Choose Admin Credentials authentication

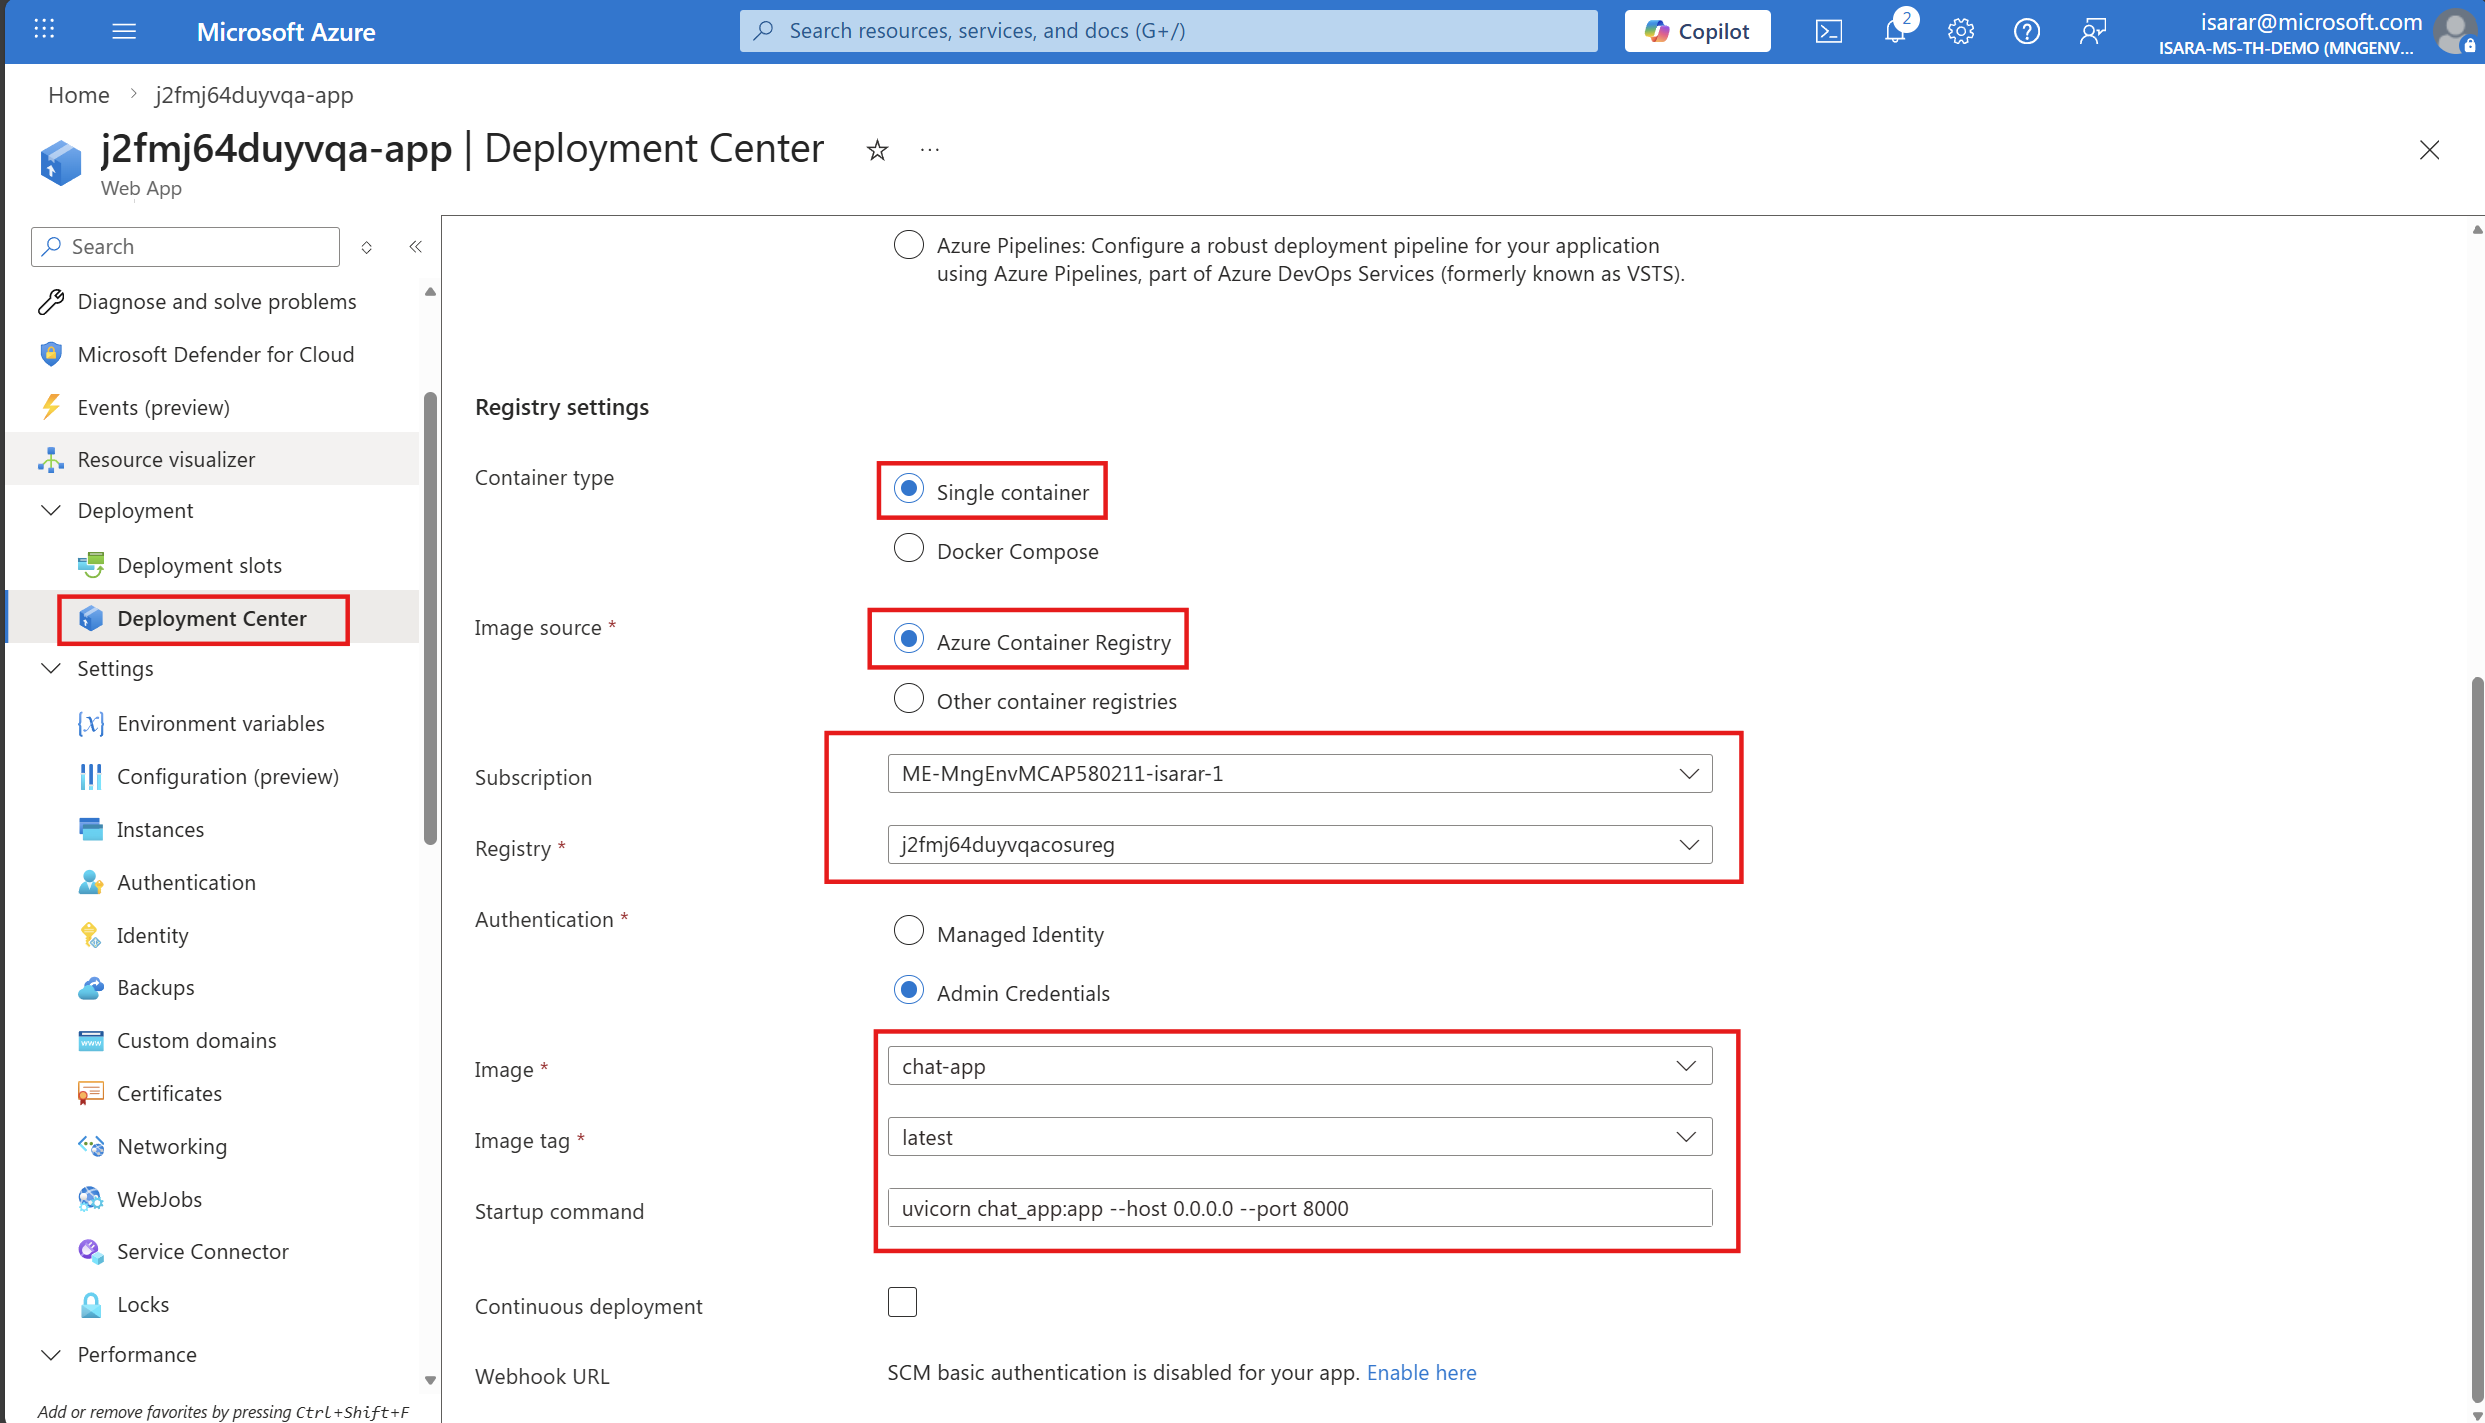pyautogui.click(x=908, y=990)
